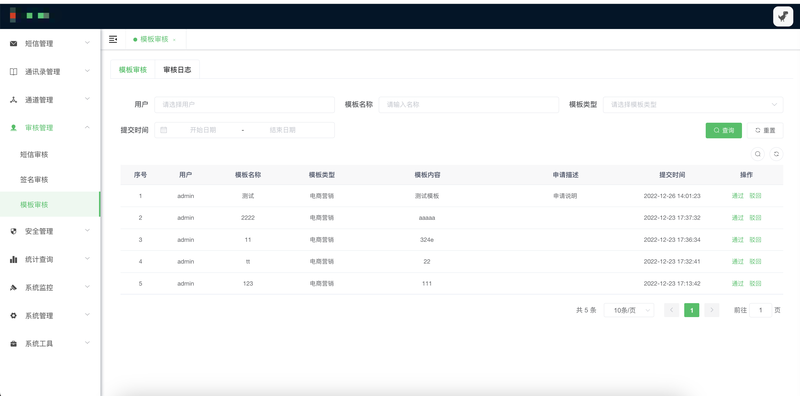Click the 安全管理 shield icon
Screen dimensions: 800x396
click(14, 232)
